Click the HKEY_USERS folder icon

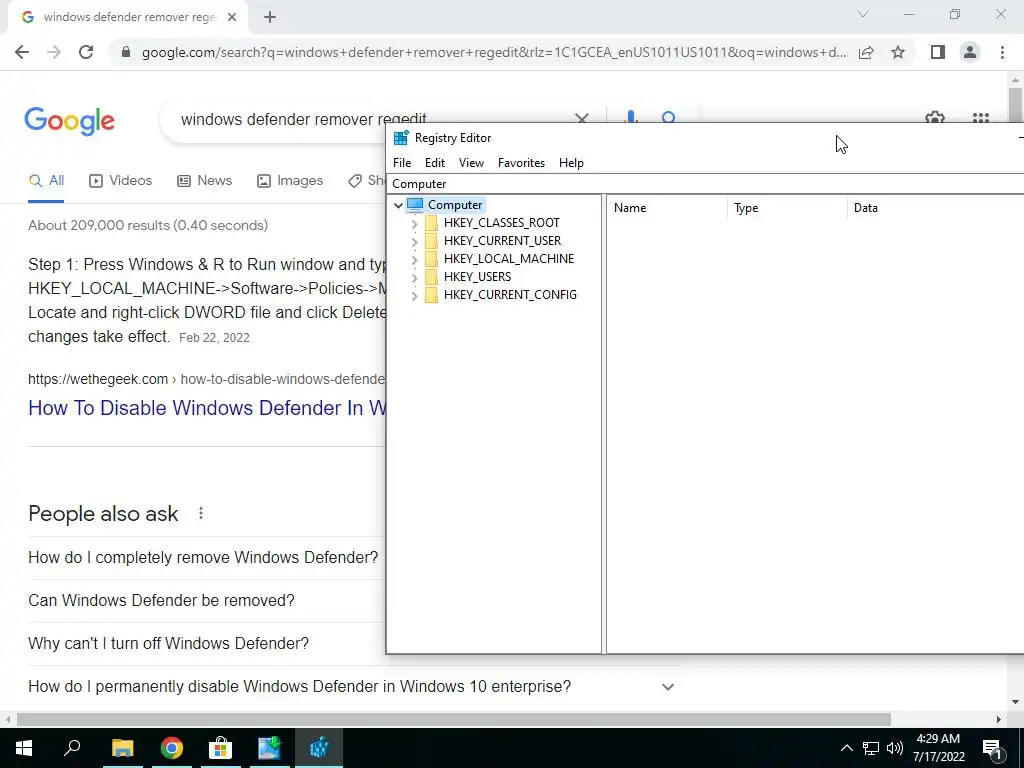432,277
